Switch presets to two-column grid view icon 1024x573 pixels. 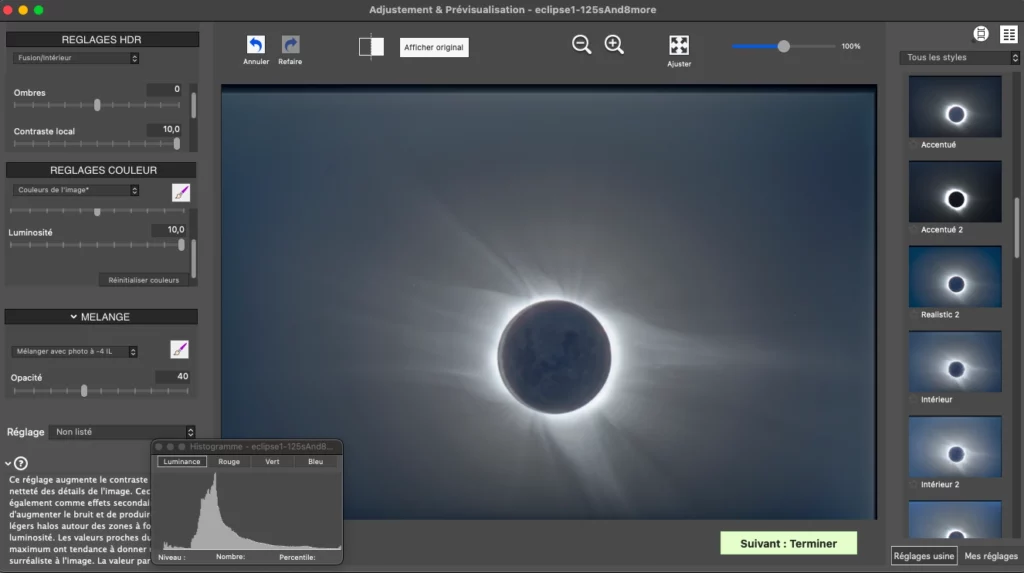click(1008, 34)
